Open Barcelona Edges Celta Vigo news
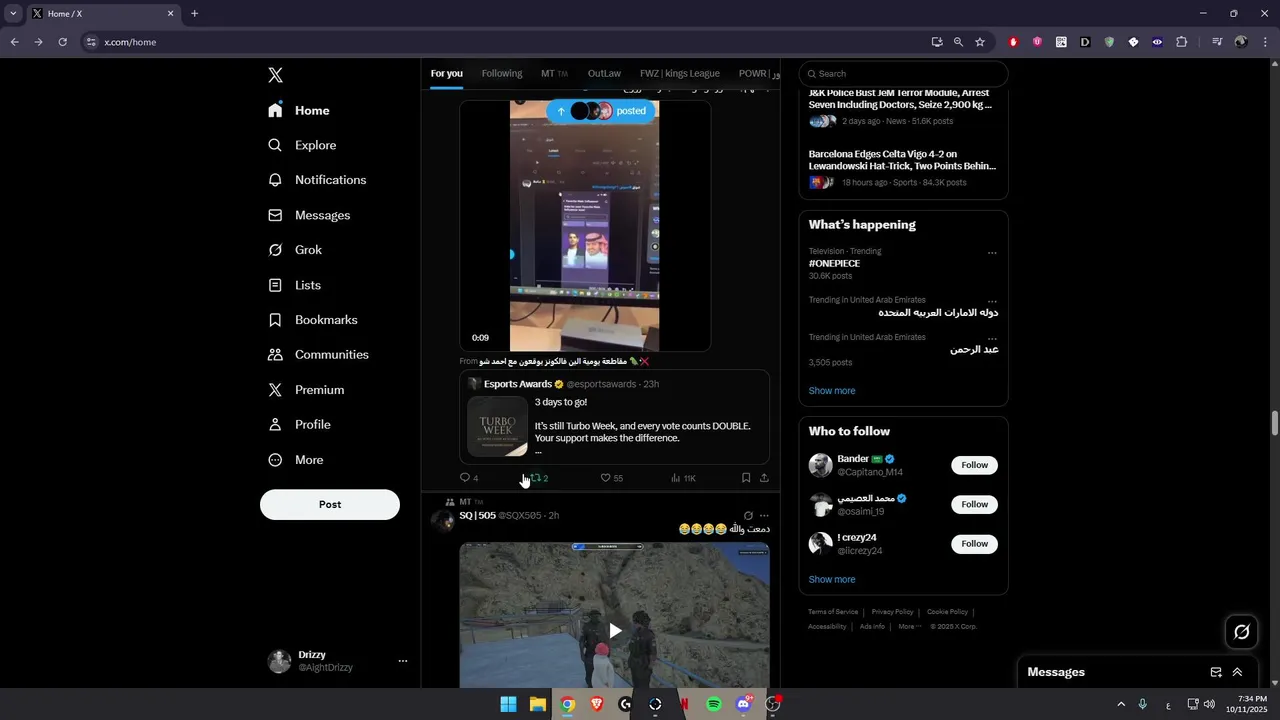 coord(903,168)
